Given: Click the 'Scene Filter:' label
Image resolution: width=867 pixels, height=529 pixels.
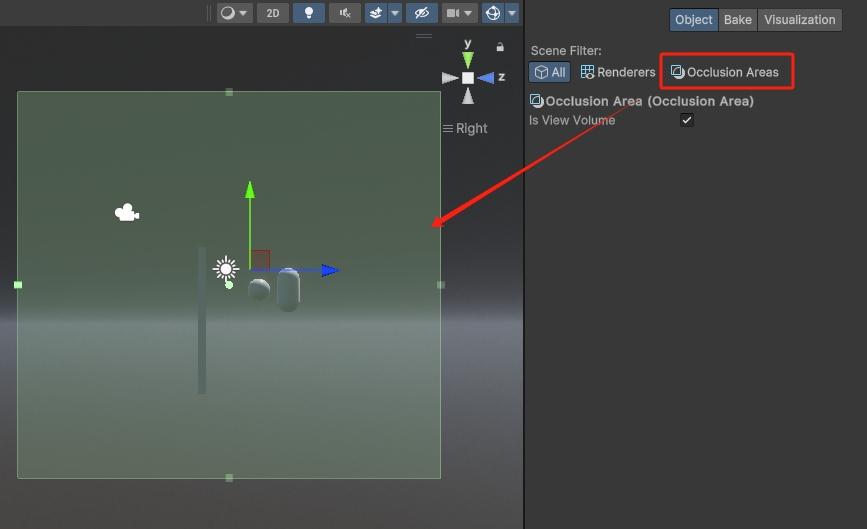Looking at the screenshot, I should pyautogui.click(x=566, y=51).
